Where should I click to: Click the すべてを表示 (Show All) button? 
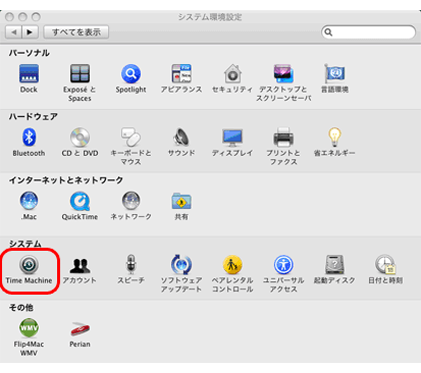[76, 32]
